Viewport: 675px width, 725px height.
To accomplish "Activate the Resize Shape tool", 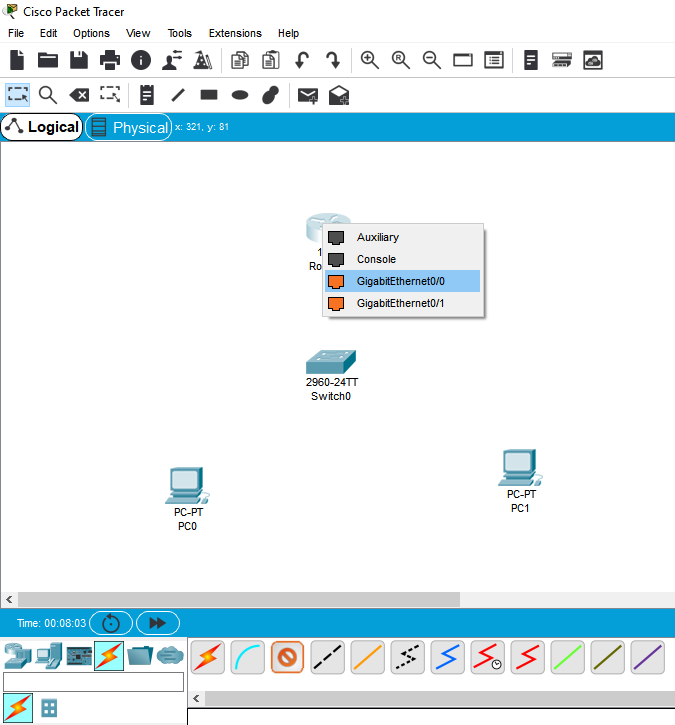I will click(110, 94).
